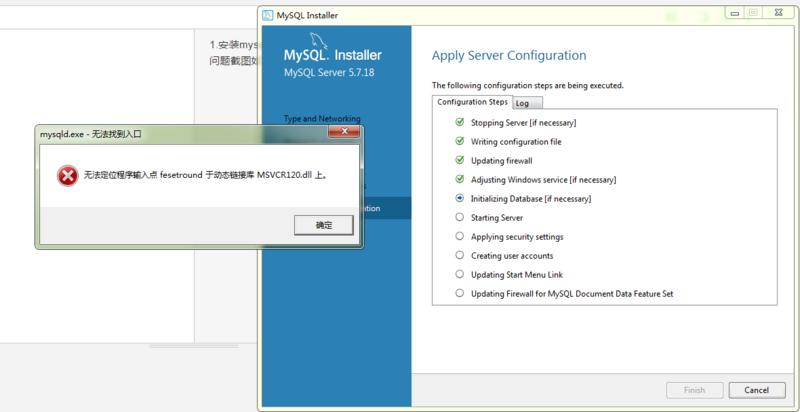
Task: Click the 'Starting Server' step text
Action: [x=497, y=218]
